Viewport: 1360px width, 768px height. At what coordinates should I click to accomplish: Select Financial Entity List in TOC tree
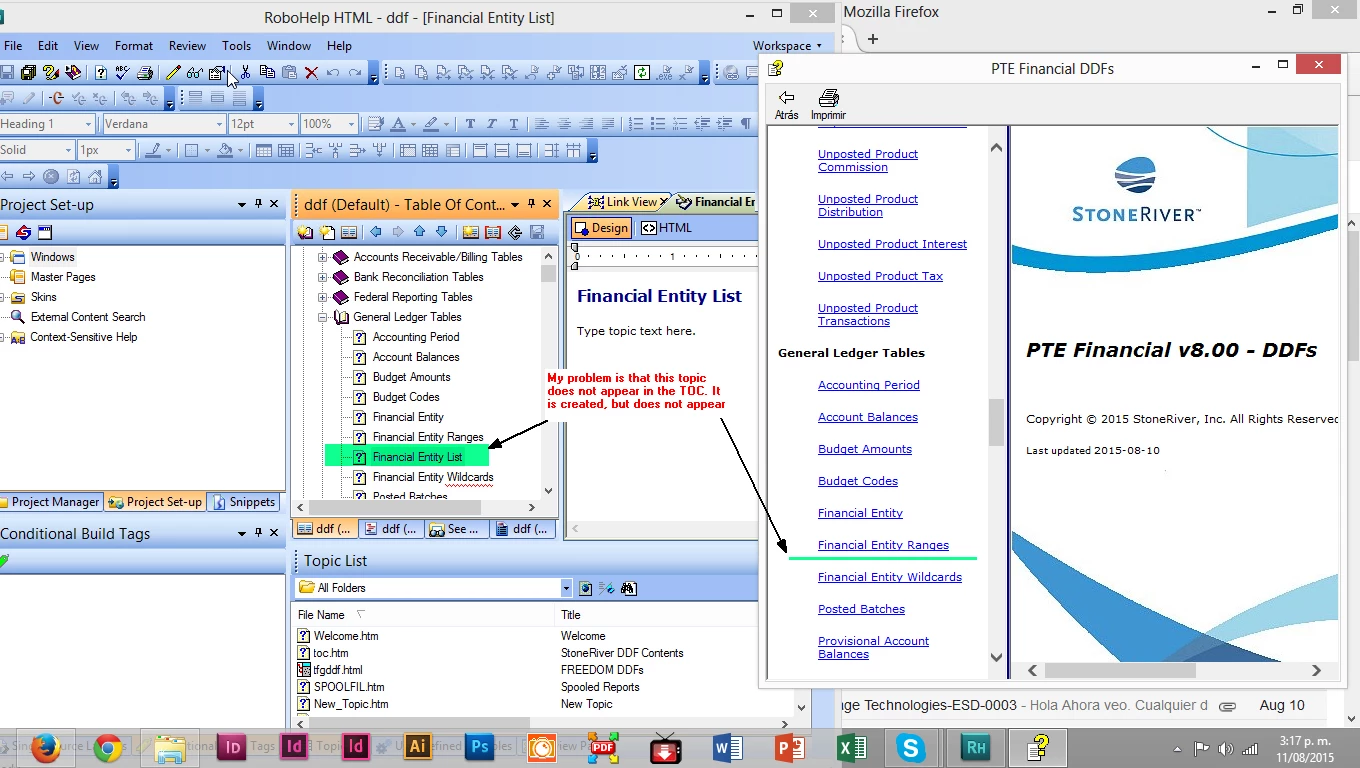point(417,457)
